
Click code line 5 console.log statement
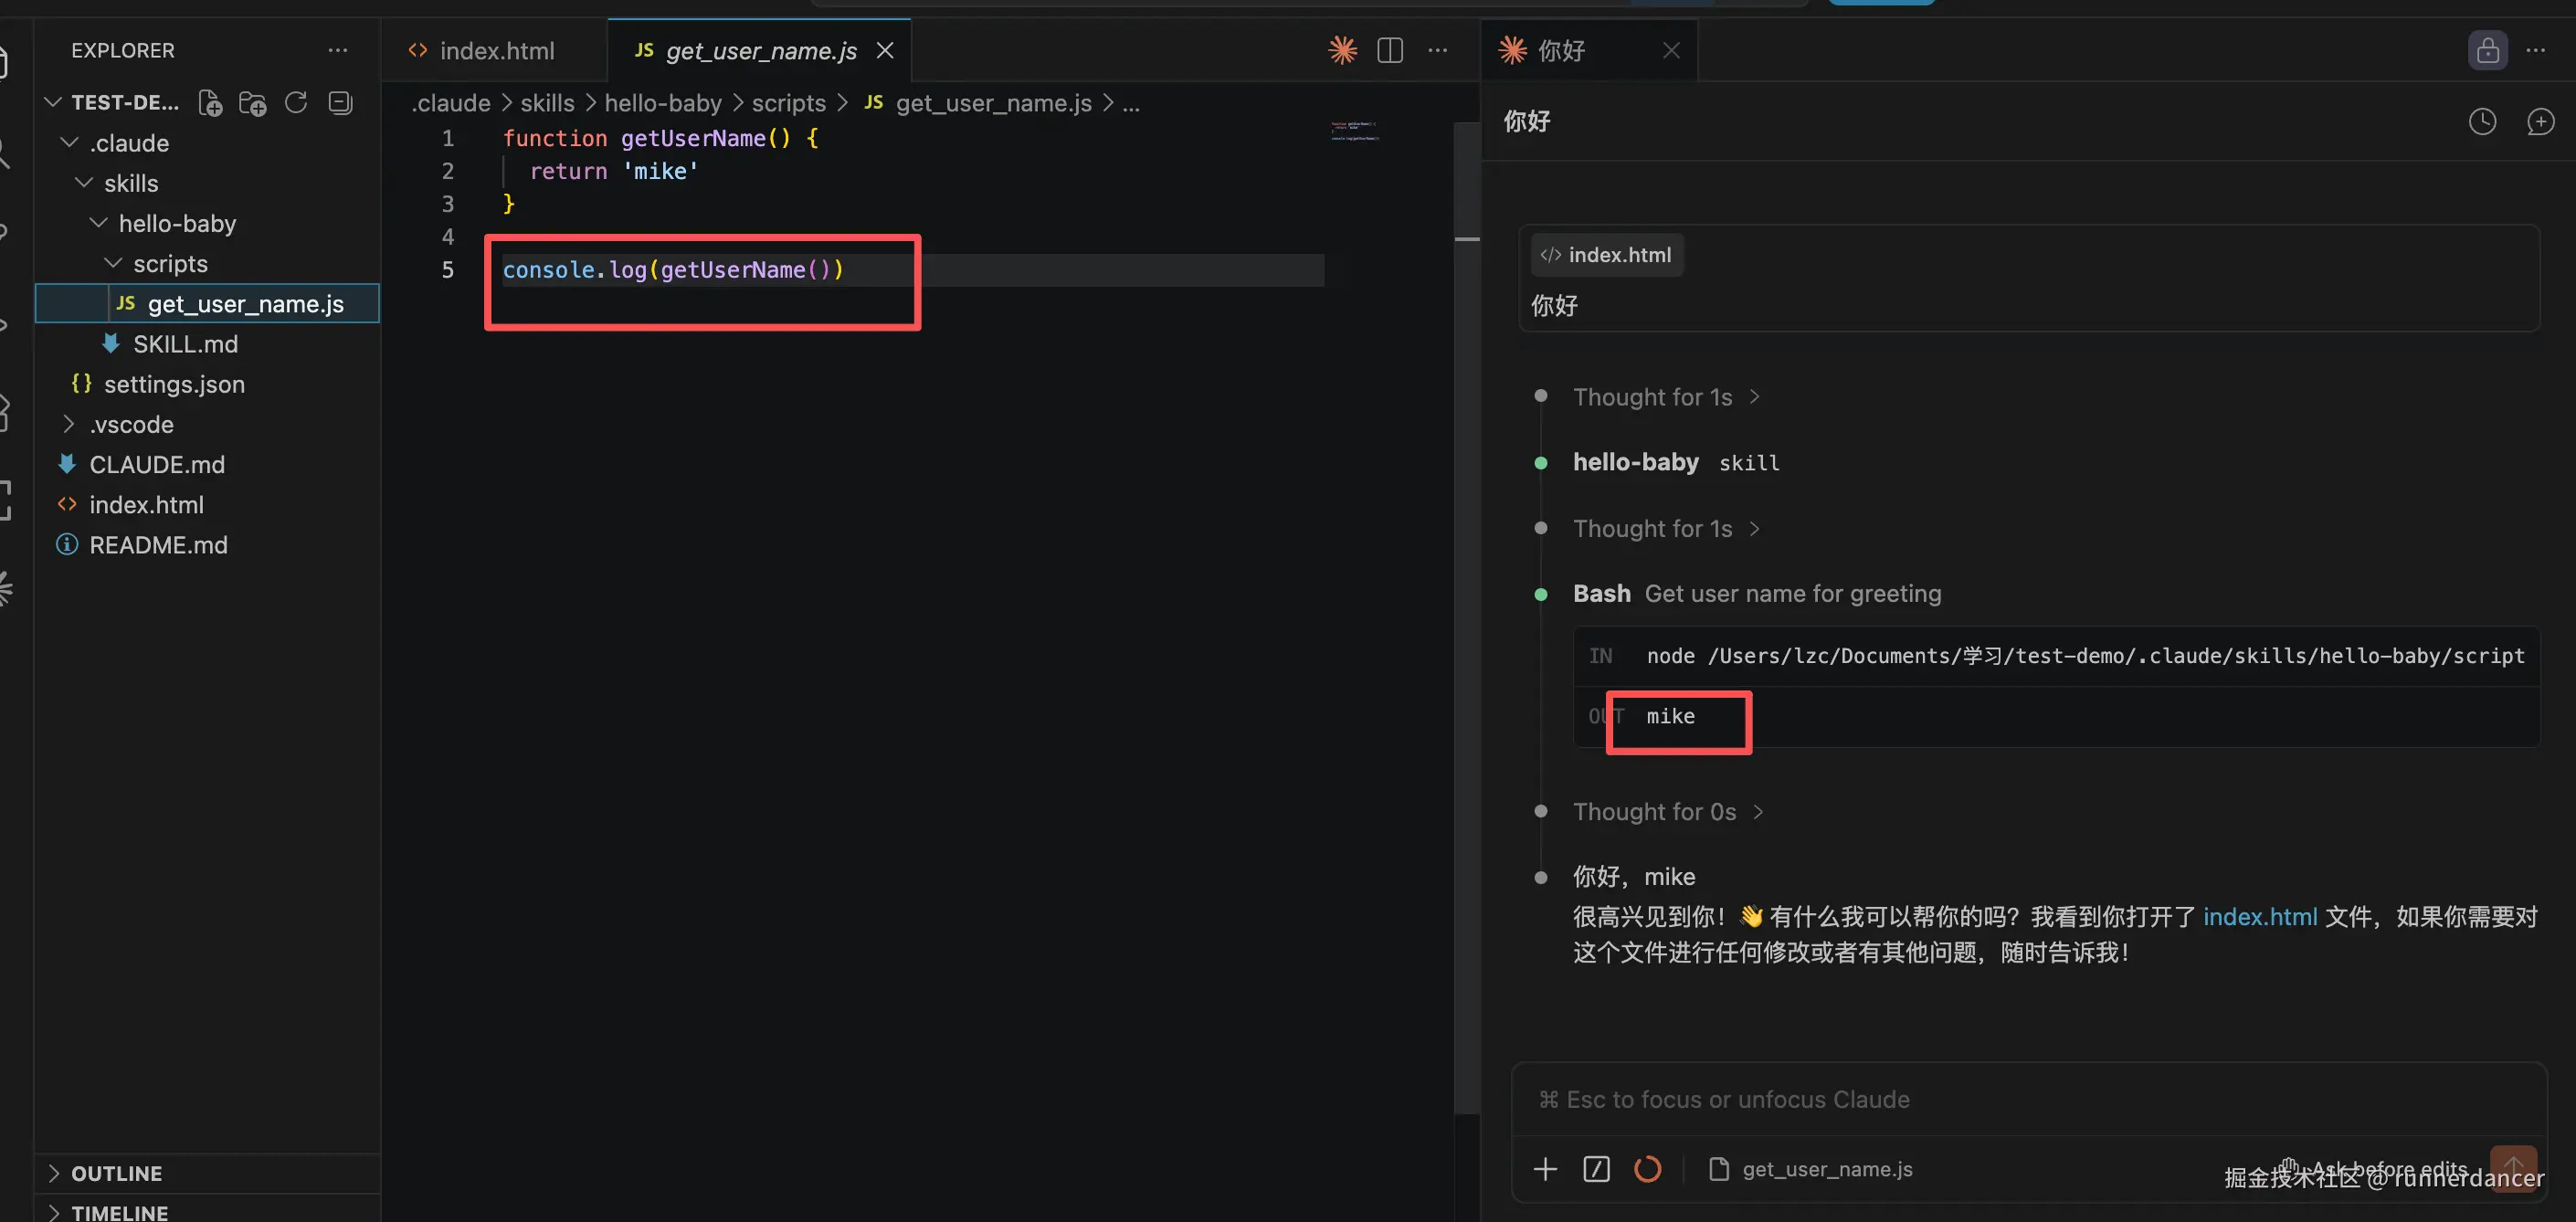(673, 270)
